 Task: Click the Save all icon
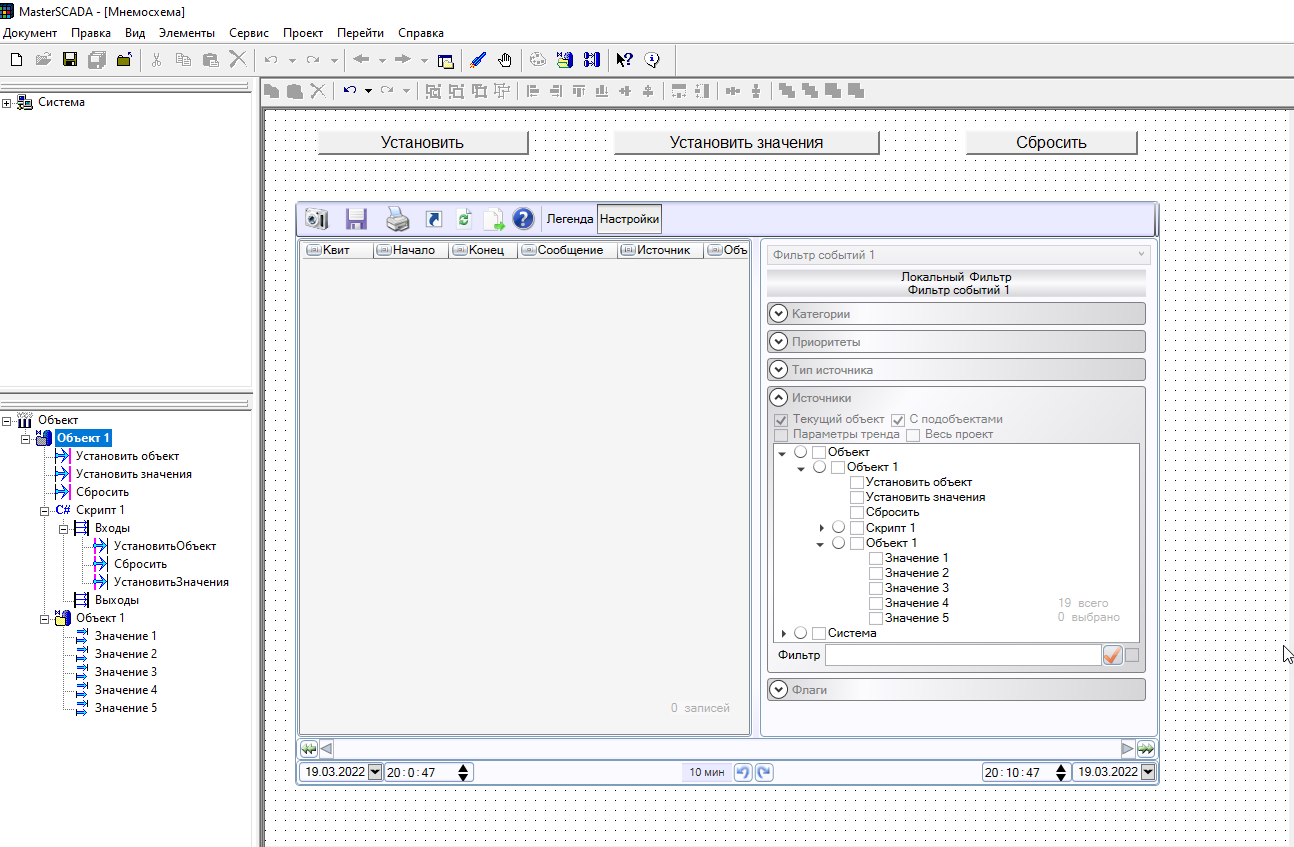pyautogui.click(x=97, y=60)
